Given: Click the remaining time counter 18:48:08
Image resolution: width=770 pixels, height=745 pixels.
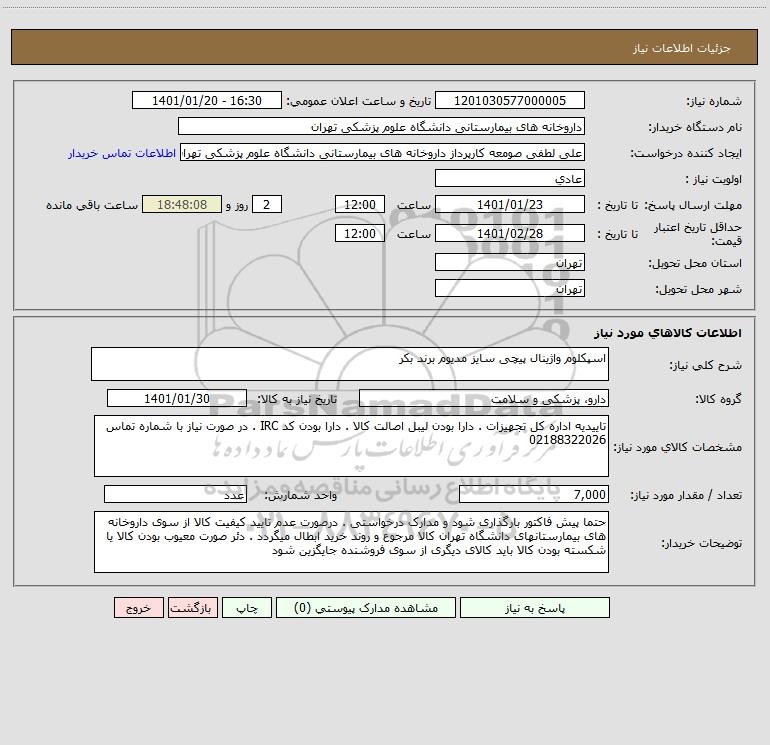Looking at the screenshot, I should point(182,204).
